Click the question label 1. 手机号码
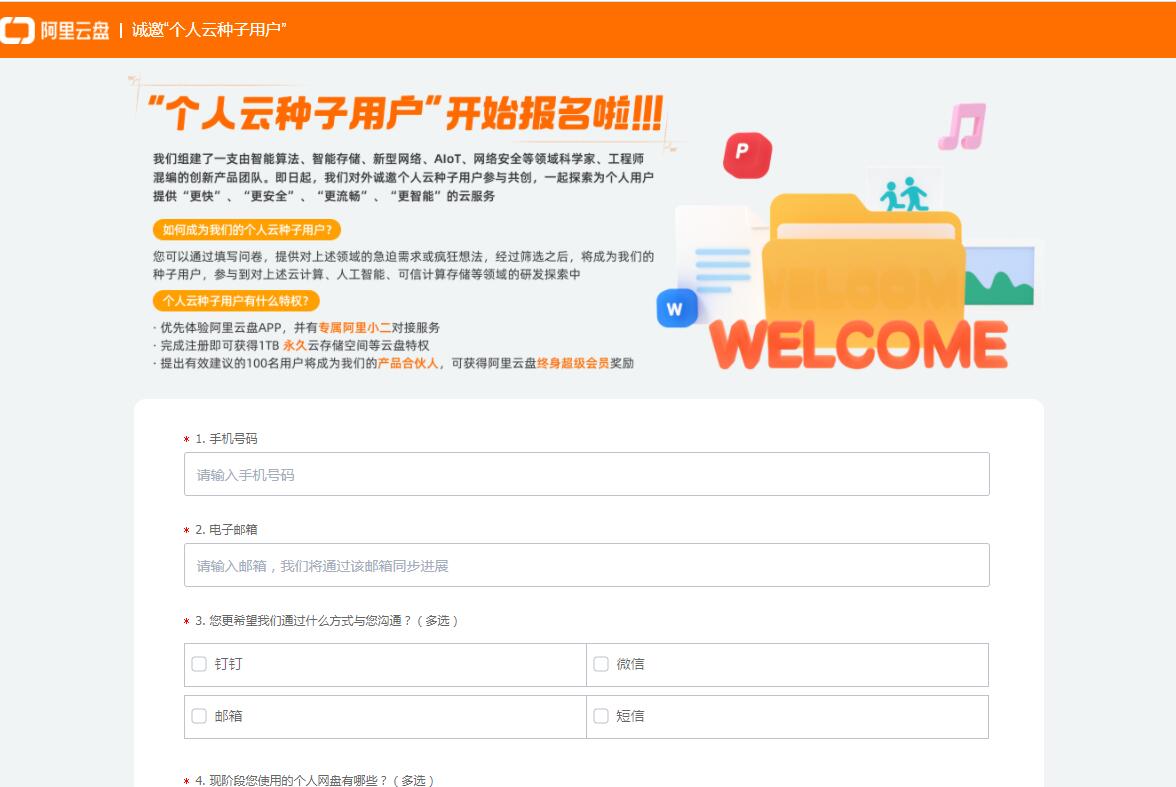 226,439
